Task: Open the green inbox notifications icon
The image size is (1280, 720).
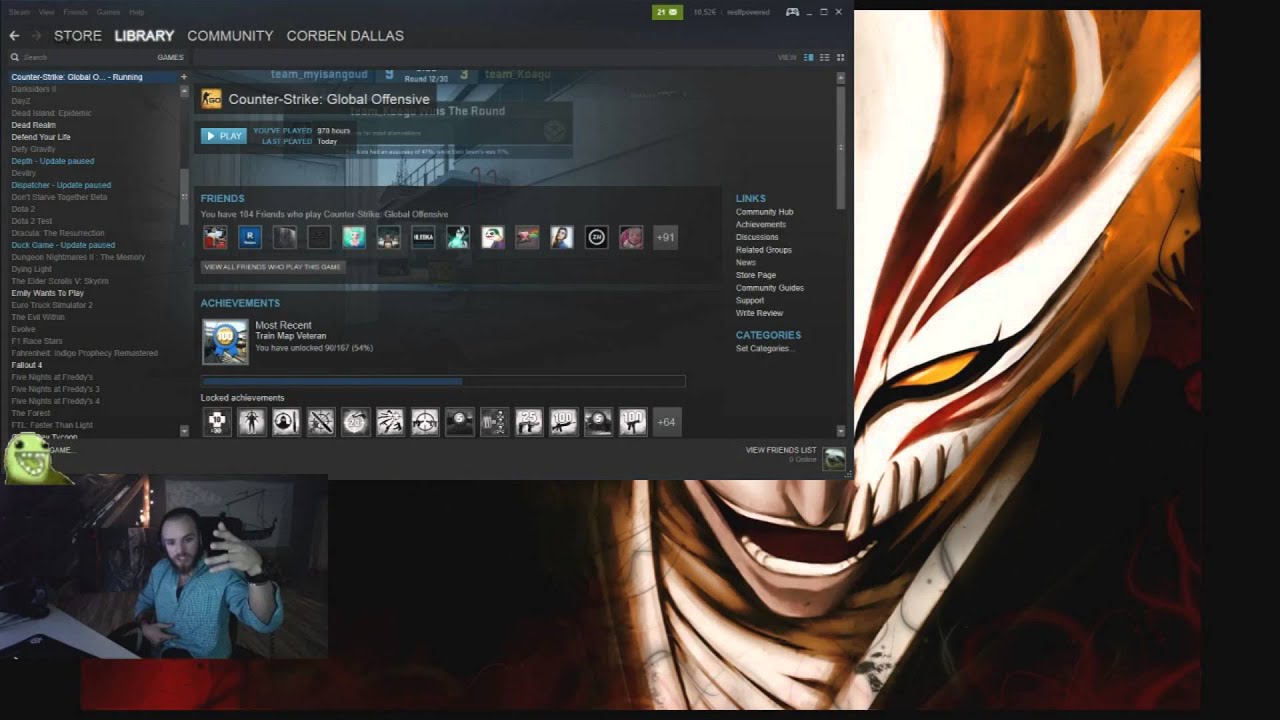Action: [667, 12]
